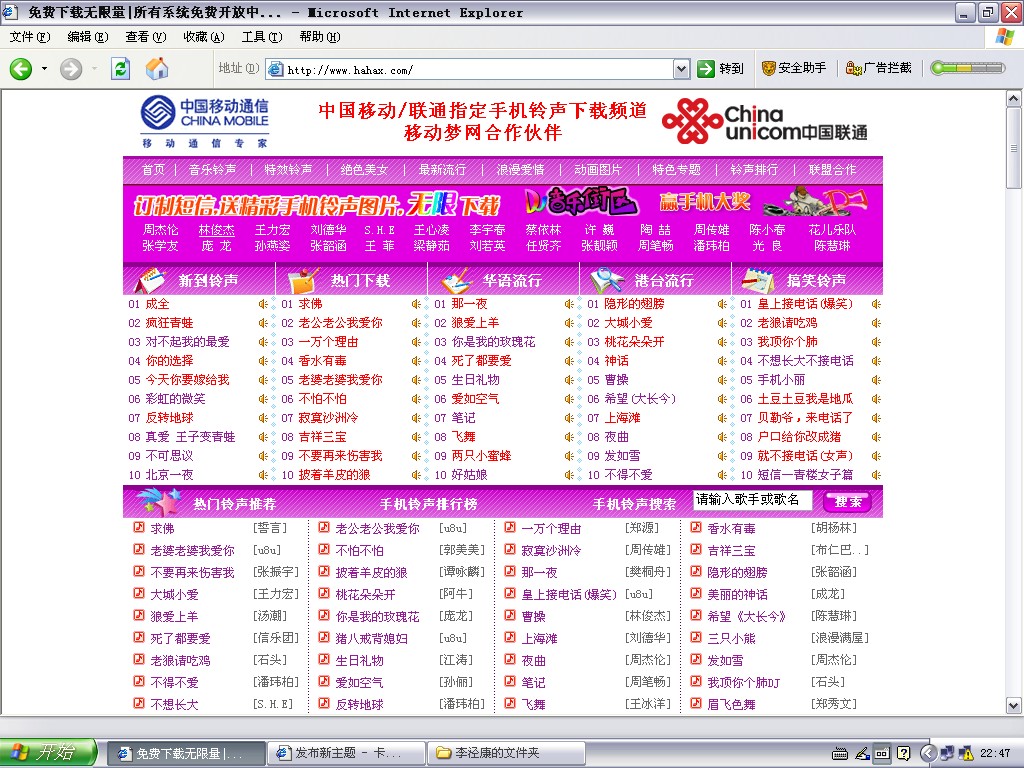This screenshot has width=1024, height=768.
Task: Click the 请输入歌手或歌名 search field
Action: point(752,500)
